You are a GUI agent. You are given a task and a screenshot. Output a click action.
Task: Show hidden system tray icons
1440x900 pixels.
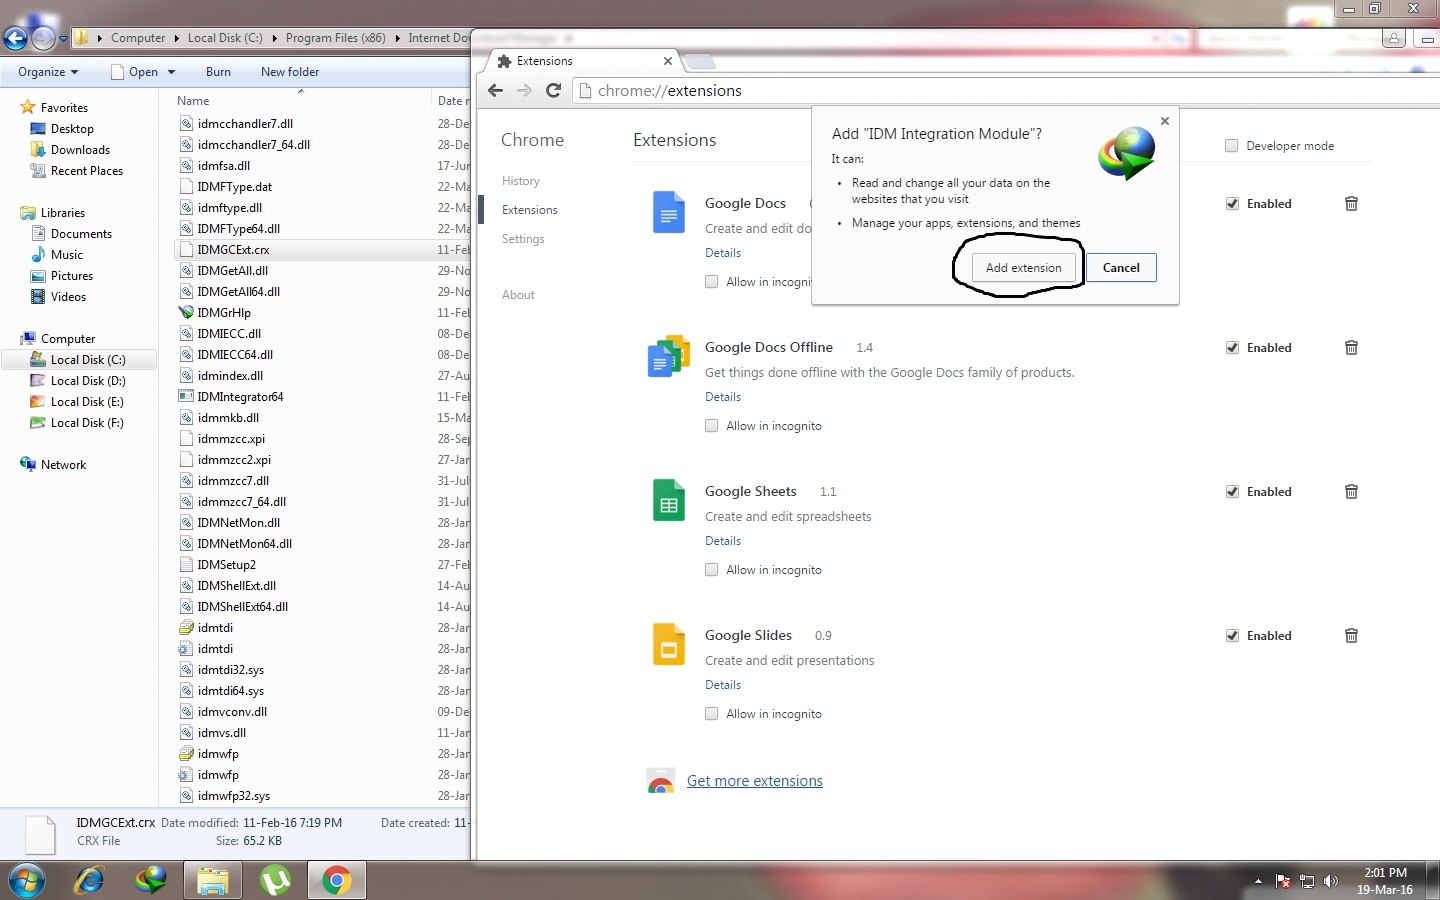pos(1258,881)
